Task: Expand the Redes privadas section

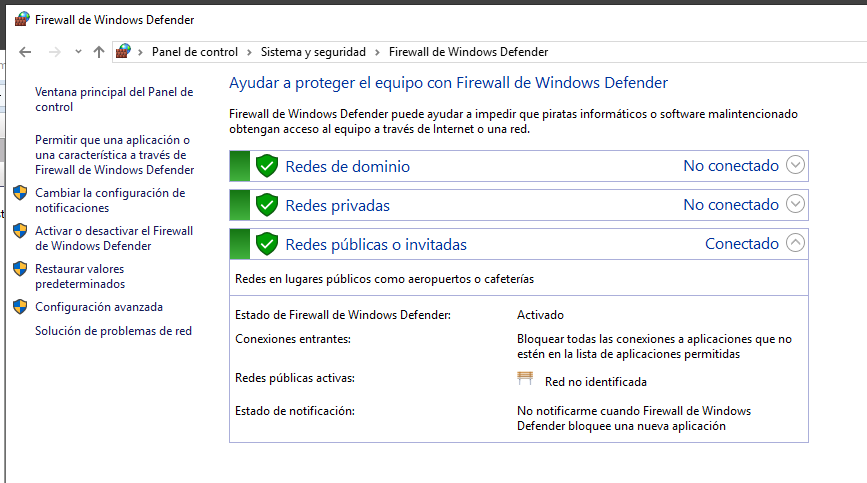Action: click(x=795, y=204)
